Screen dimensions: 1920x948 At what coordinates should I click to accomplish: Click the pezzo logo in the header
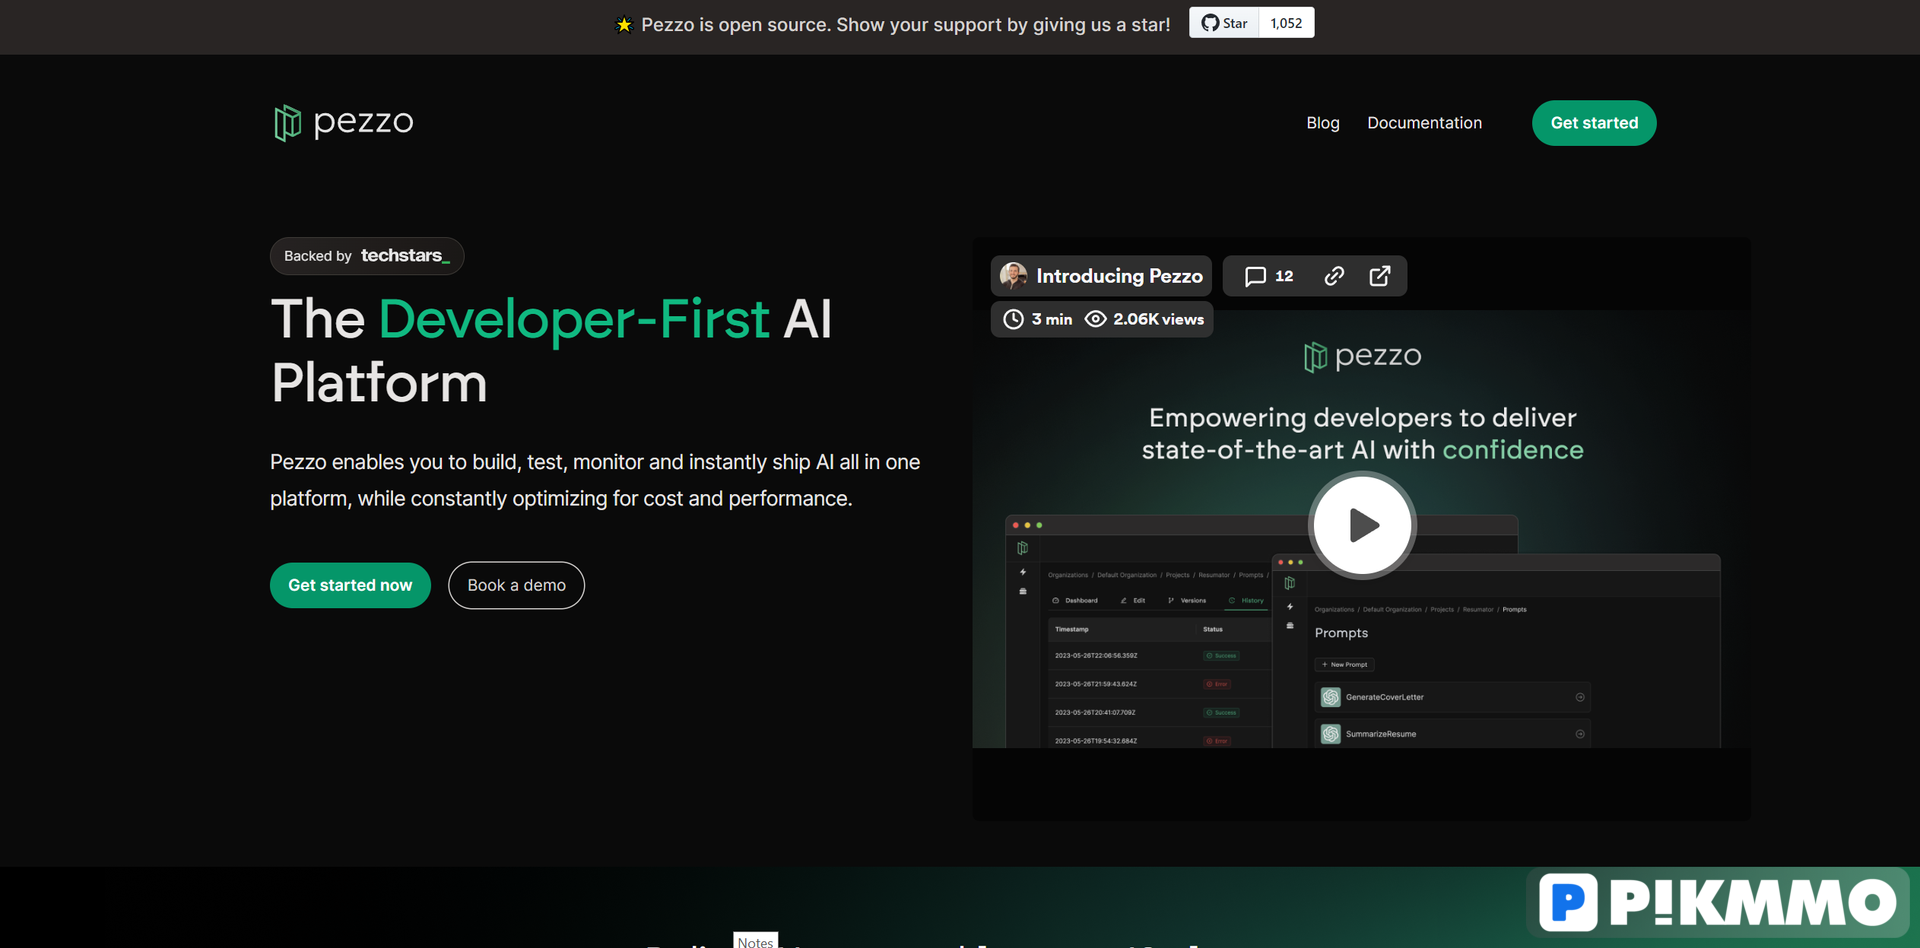[x=343, y=122]
